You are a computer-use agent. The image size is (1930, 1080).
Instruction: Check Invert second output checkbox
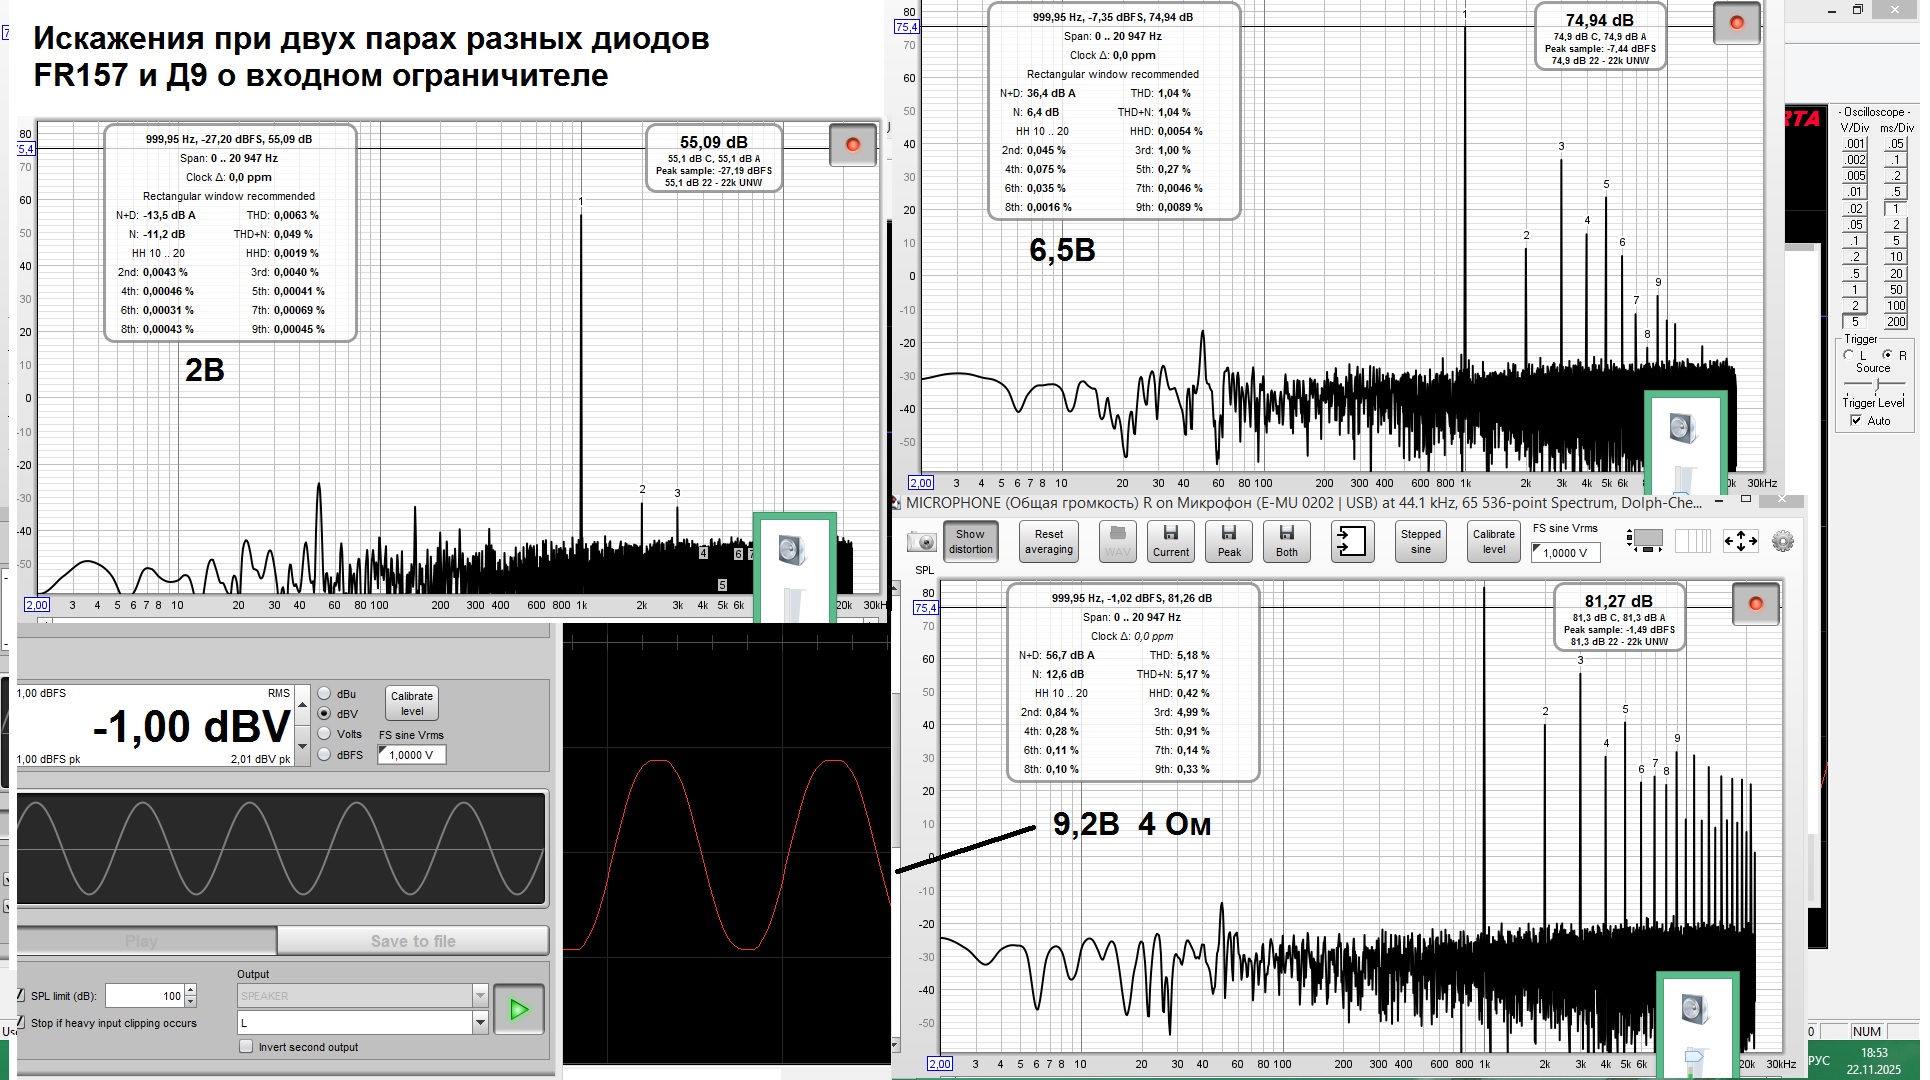[246, 1047]
